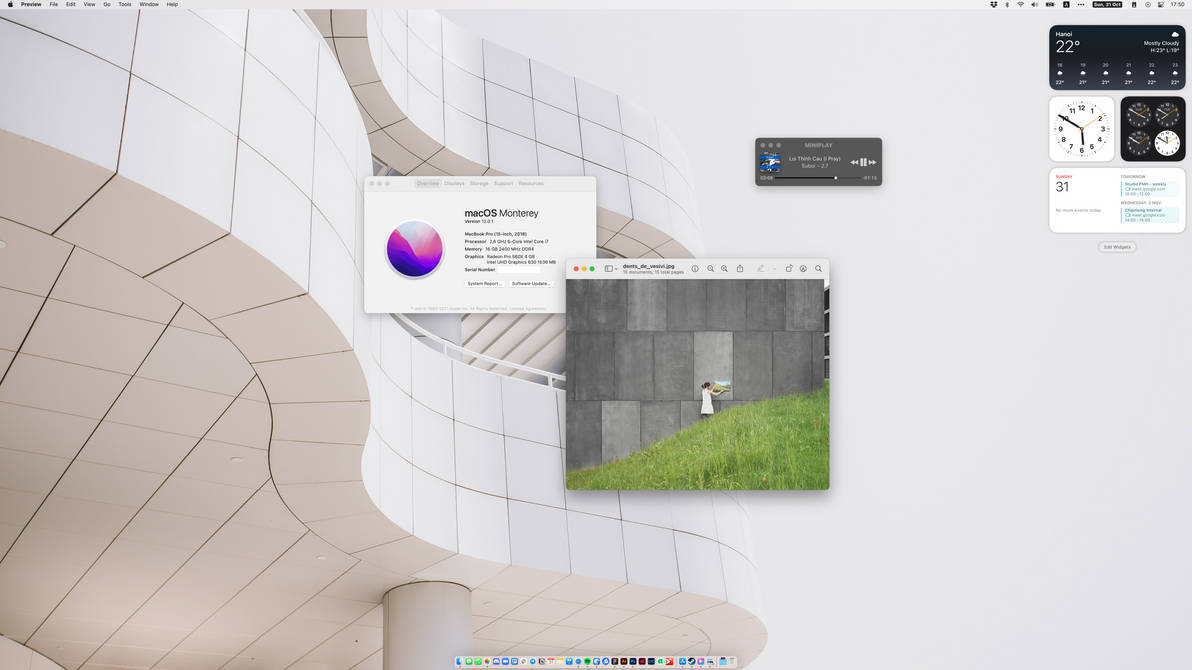Open the Edit menu

pos(71,5)
